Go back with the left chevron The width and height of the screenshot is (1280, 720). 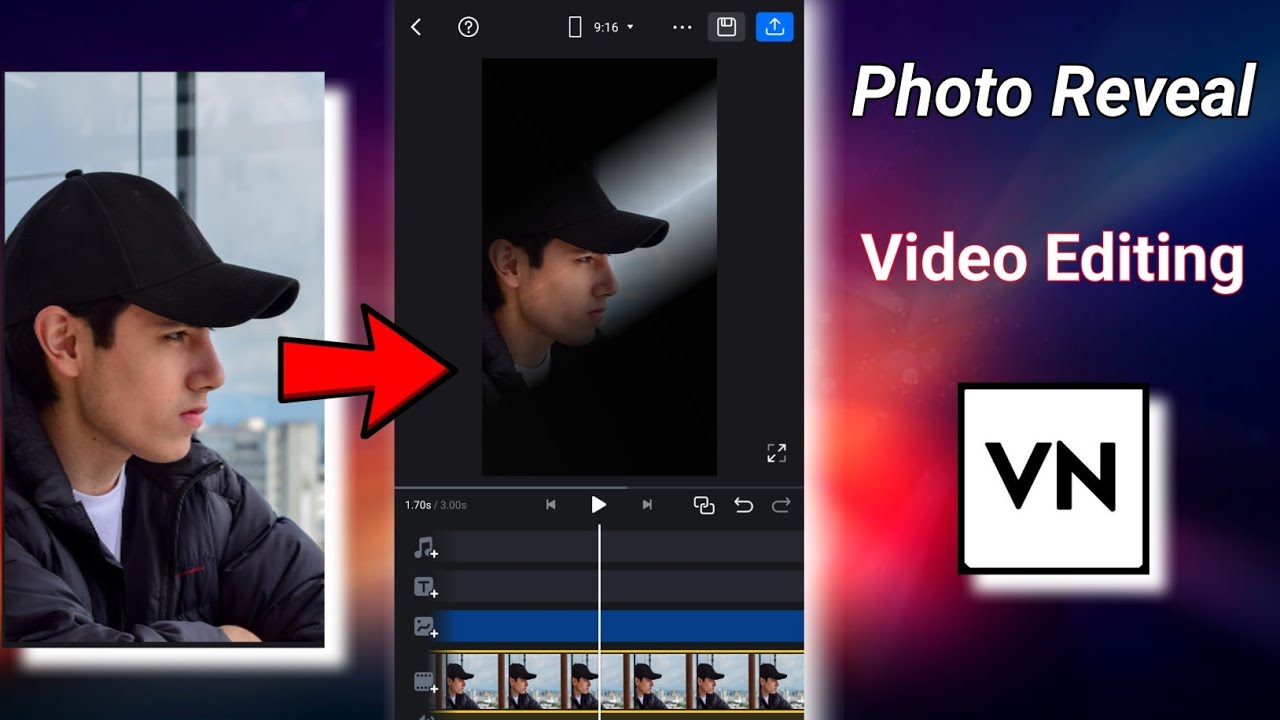pyautogui.click(x=416, y=28)
